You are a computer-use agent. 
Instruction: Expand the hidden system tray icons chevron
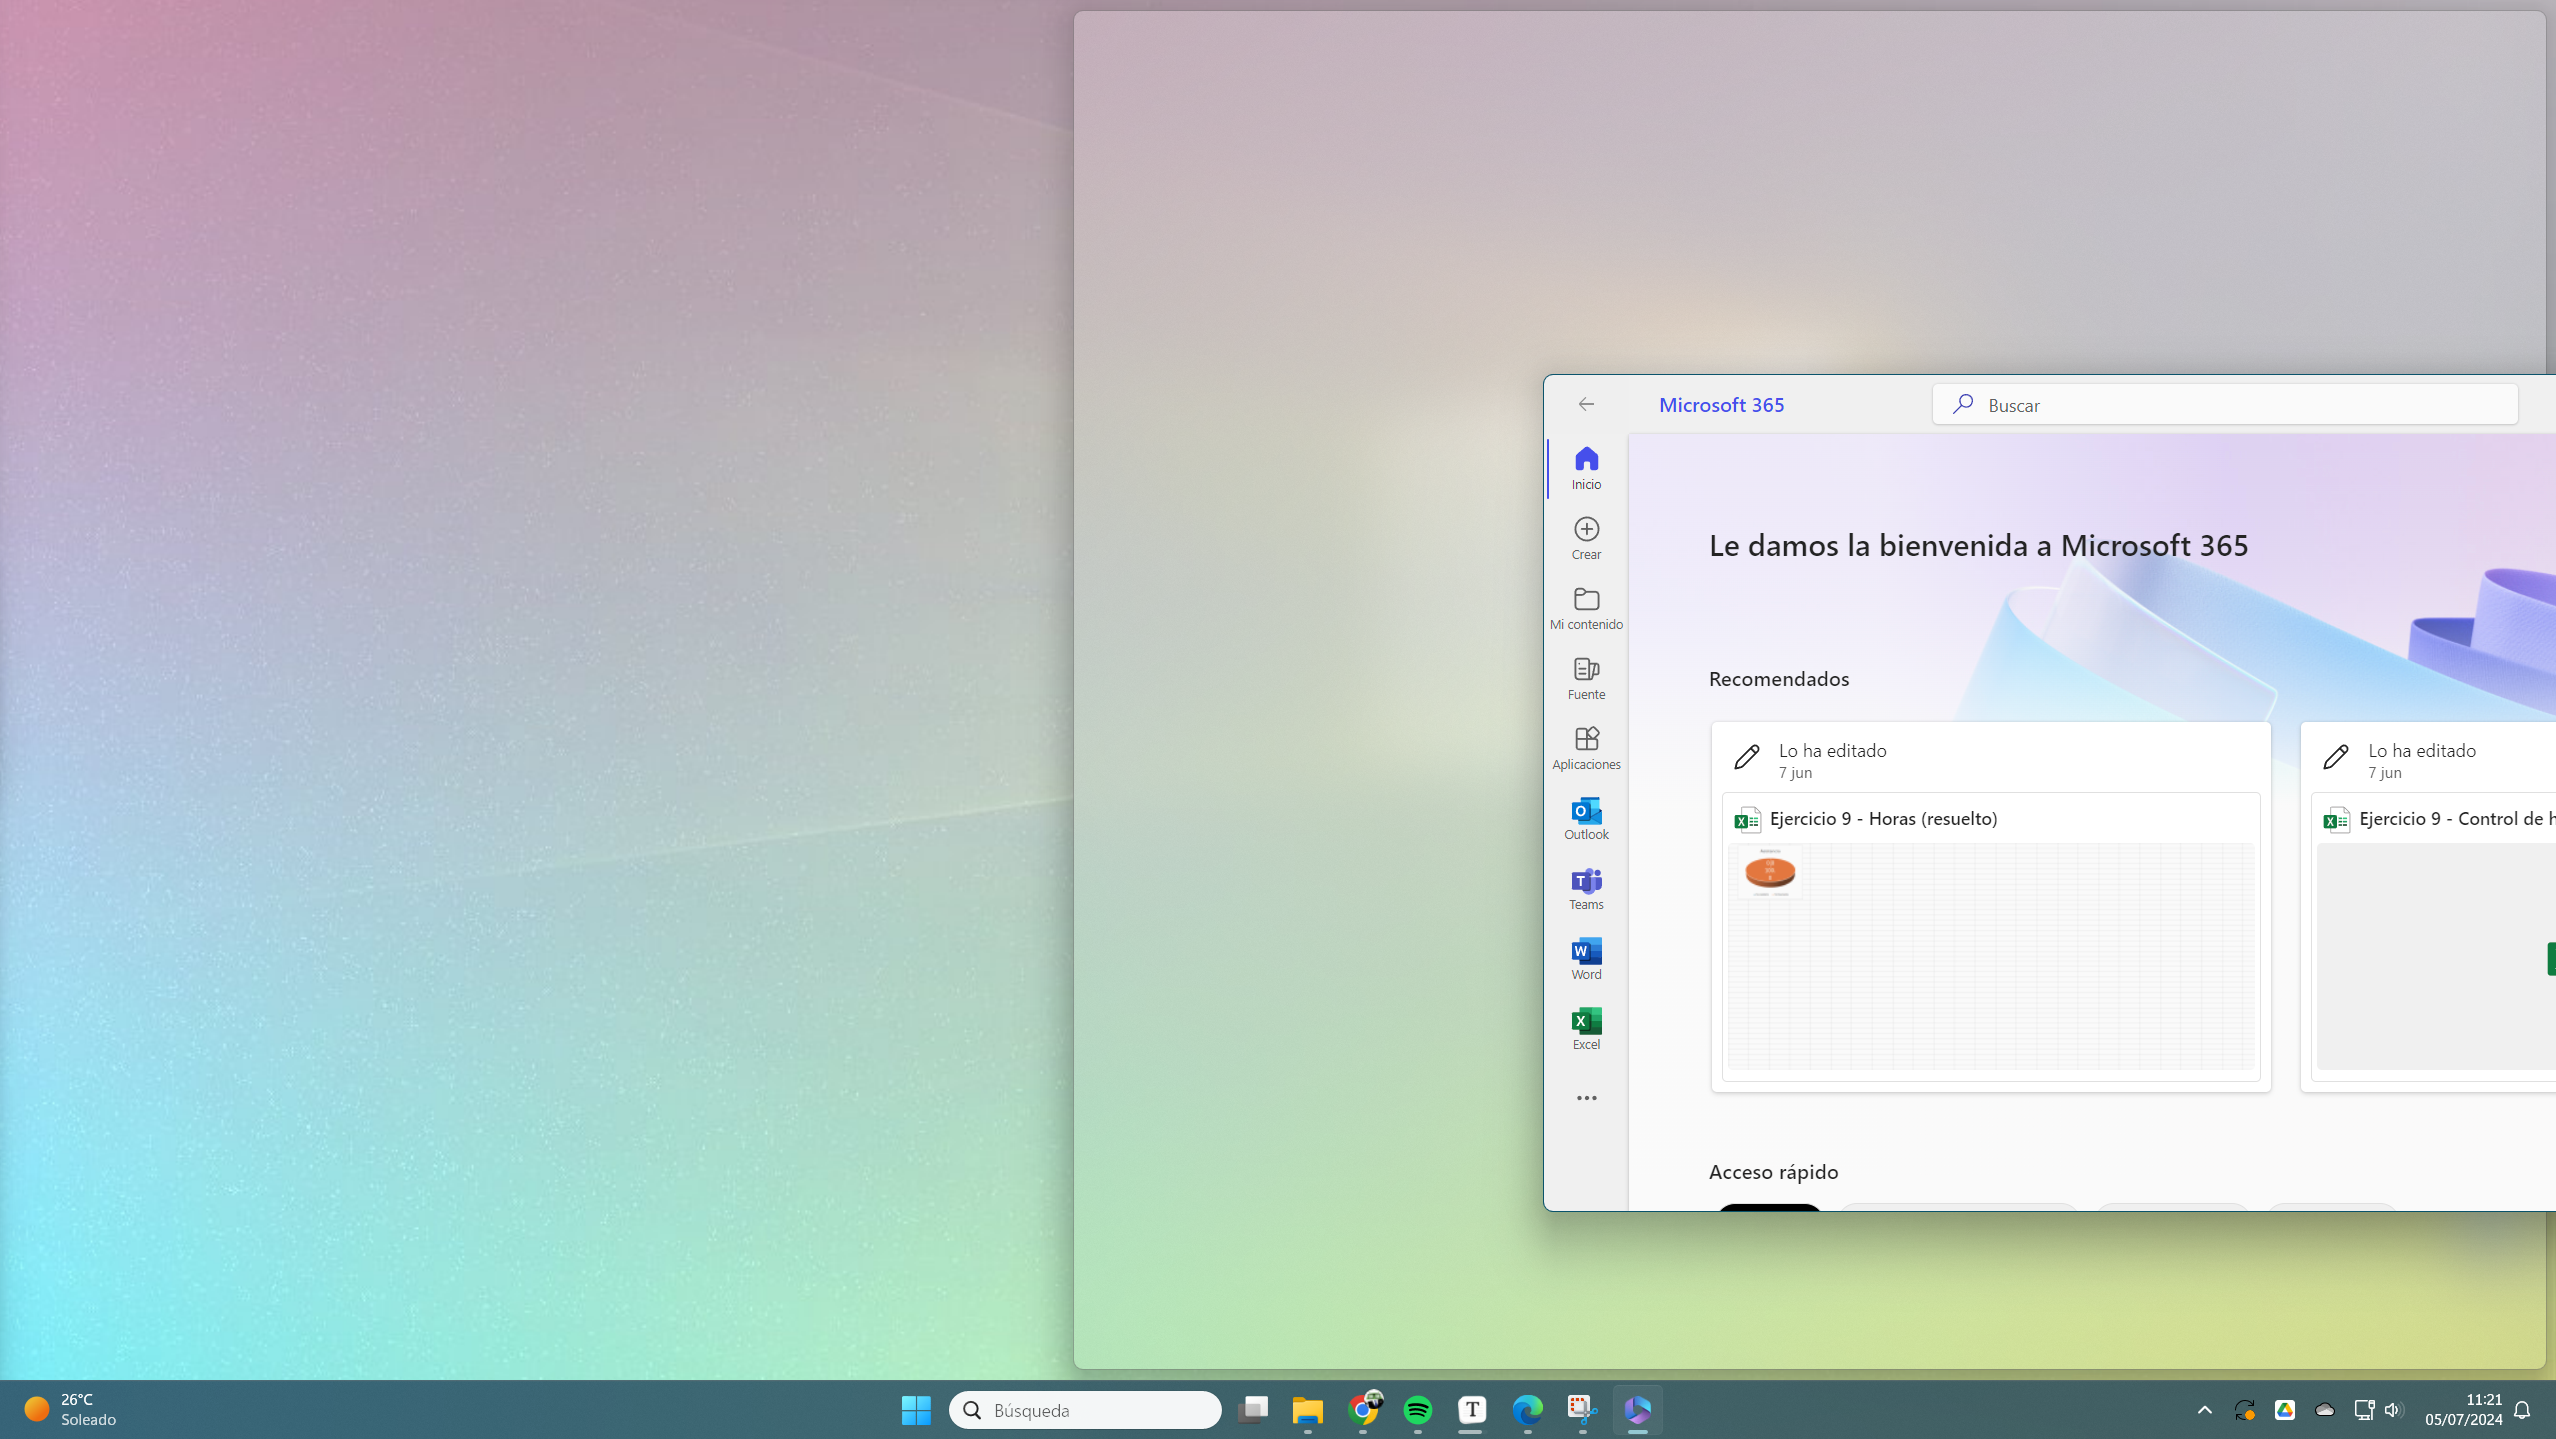click(2204, 1410)
